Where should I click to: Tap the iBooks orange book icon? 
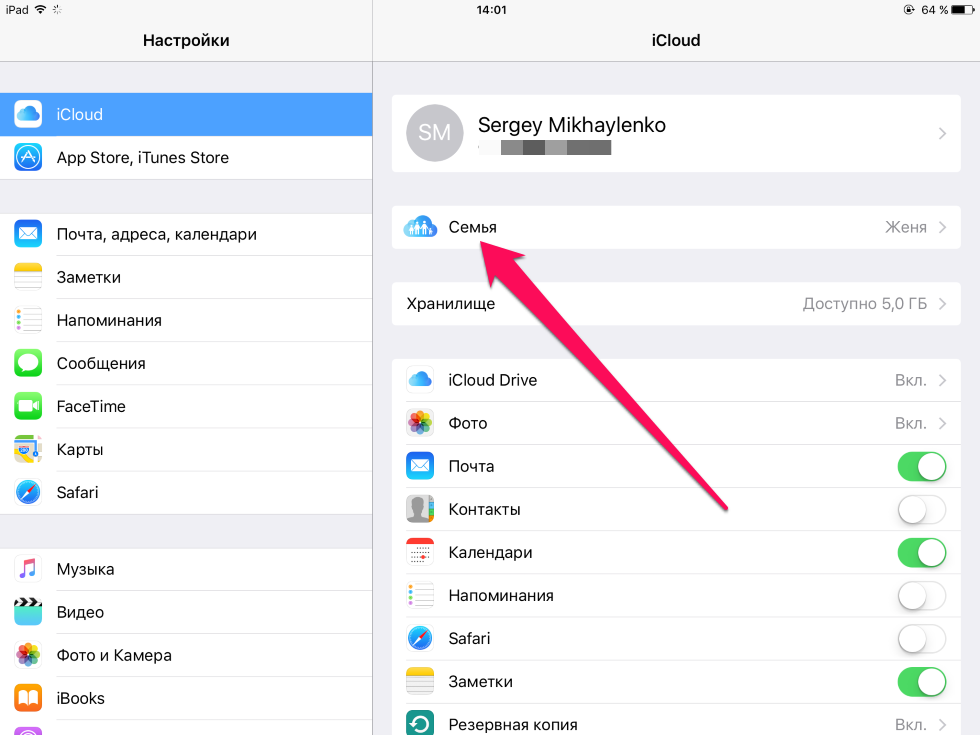pyautogui.click(x=28, y=698)
